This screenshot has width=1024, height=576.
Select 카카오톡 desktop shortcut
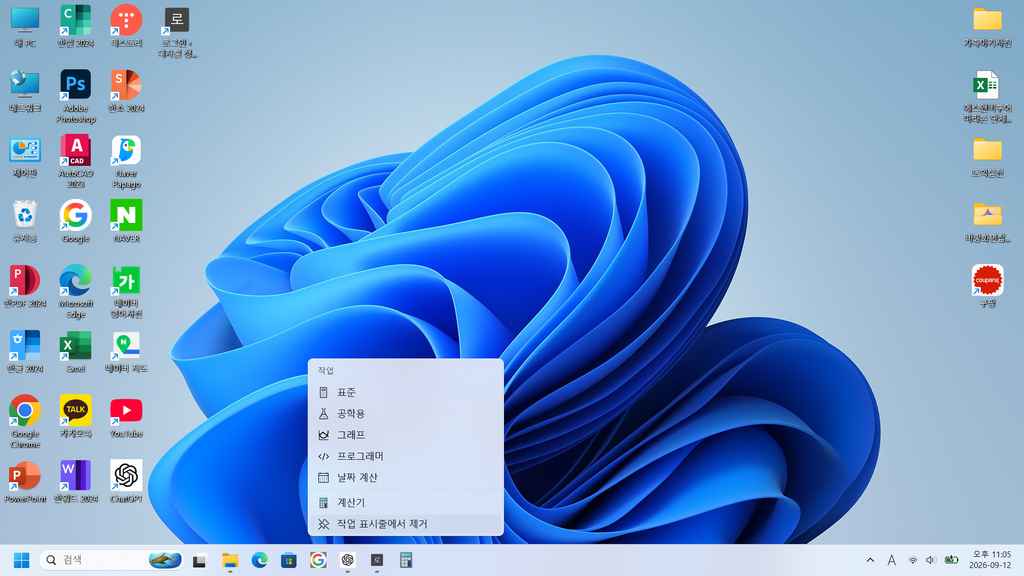pos(76,417)
